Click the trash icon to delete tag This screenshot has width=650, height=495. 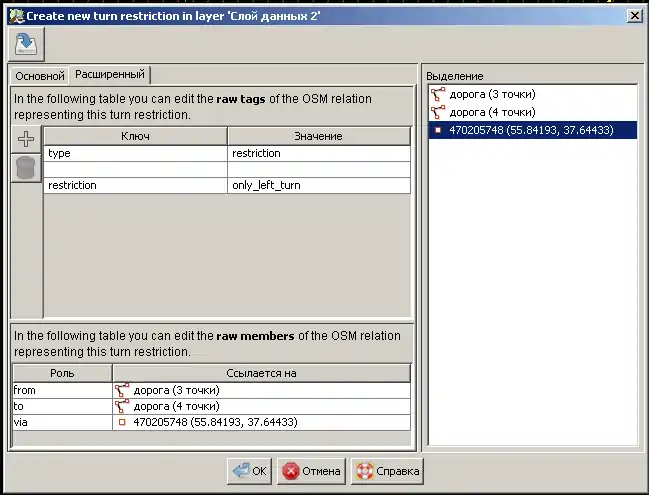tap(26, 168)
